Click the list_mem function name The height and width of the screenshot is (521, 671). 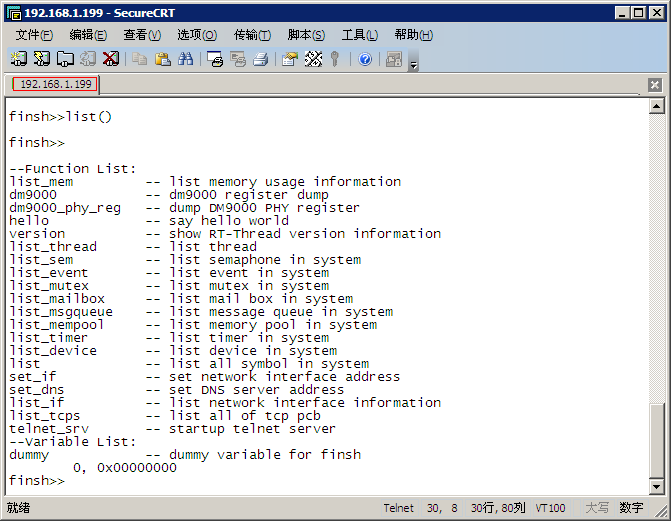pos(41,182)
